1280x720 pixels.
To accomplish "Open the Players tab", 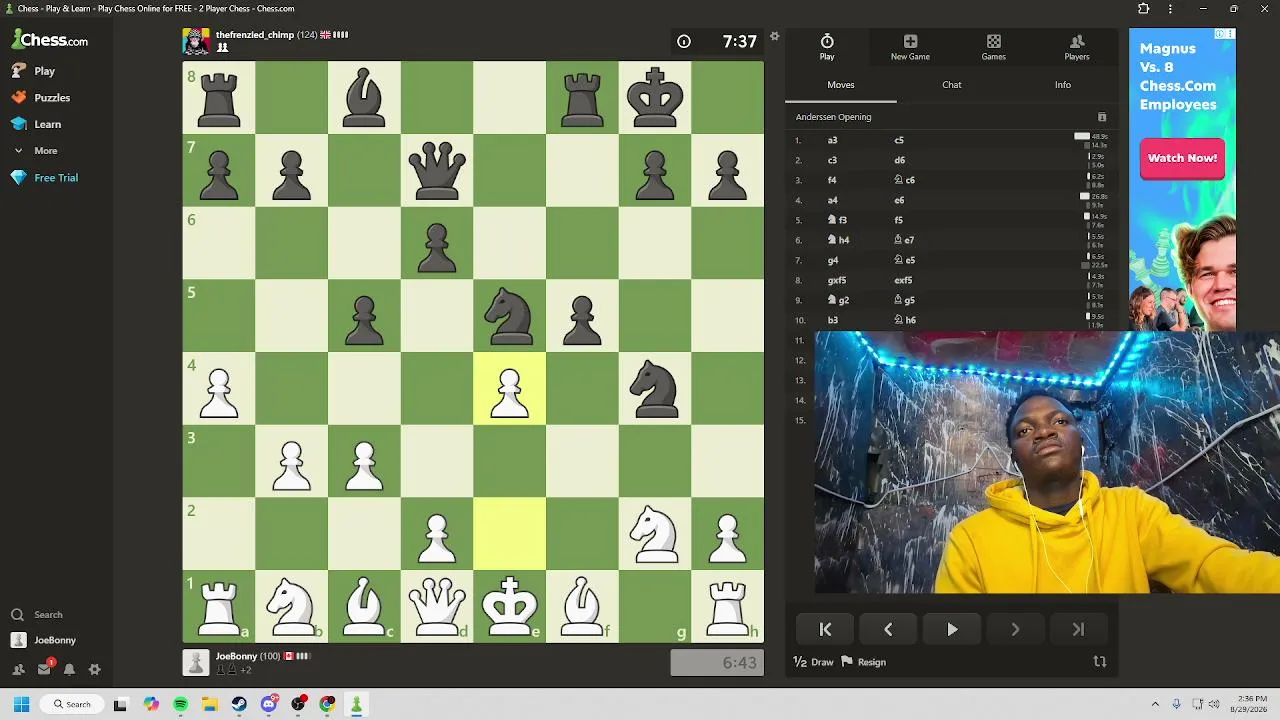I will 1077,46.
